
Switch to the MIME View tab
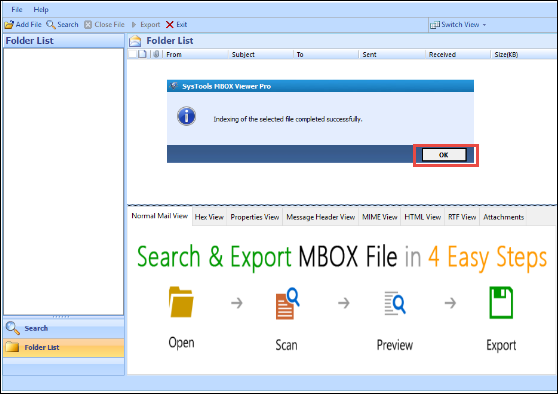point(380,217)
